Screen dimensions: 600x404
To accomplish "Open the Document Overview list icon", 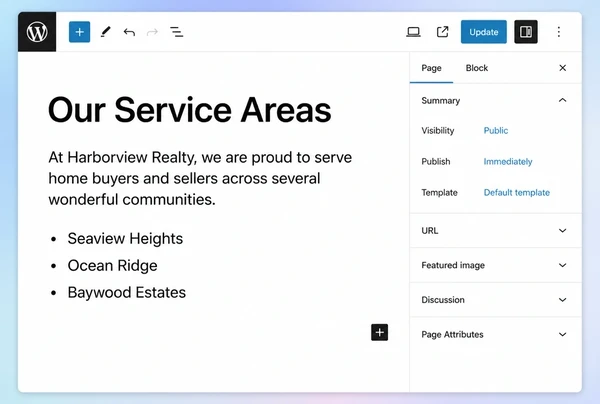I will point(176,32).
